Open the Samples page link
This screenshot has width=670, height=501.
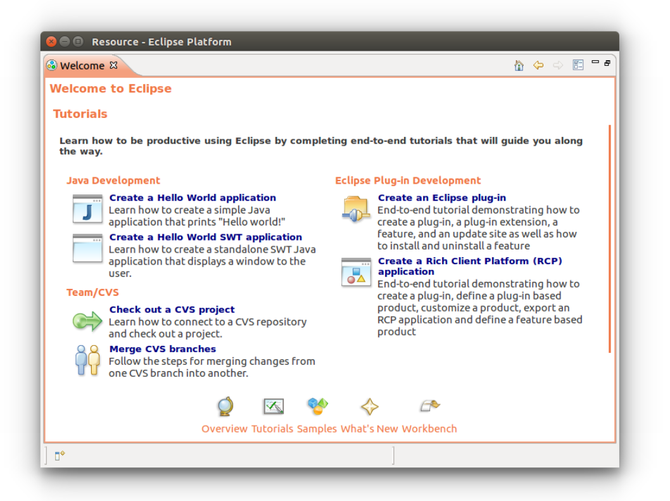point(317,429)
